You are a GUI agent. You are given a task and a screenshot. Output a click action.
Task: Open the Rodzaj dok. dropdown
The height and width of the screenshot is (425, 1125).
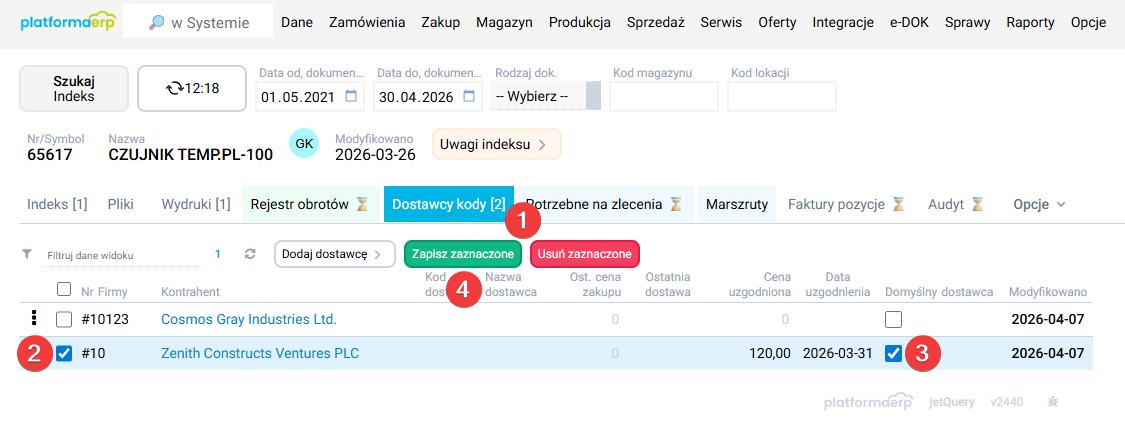546,96
